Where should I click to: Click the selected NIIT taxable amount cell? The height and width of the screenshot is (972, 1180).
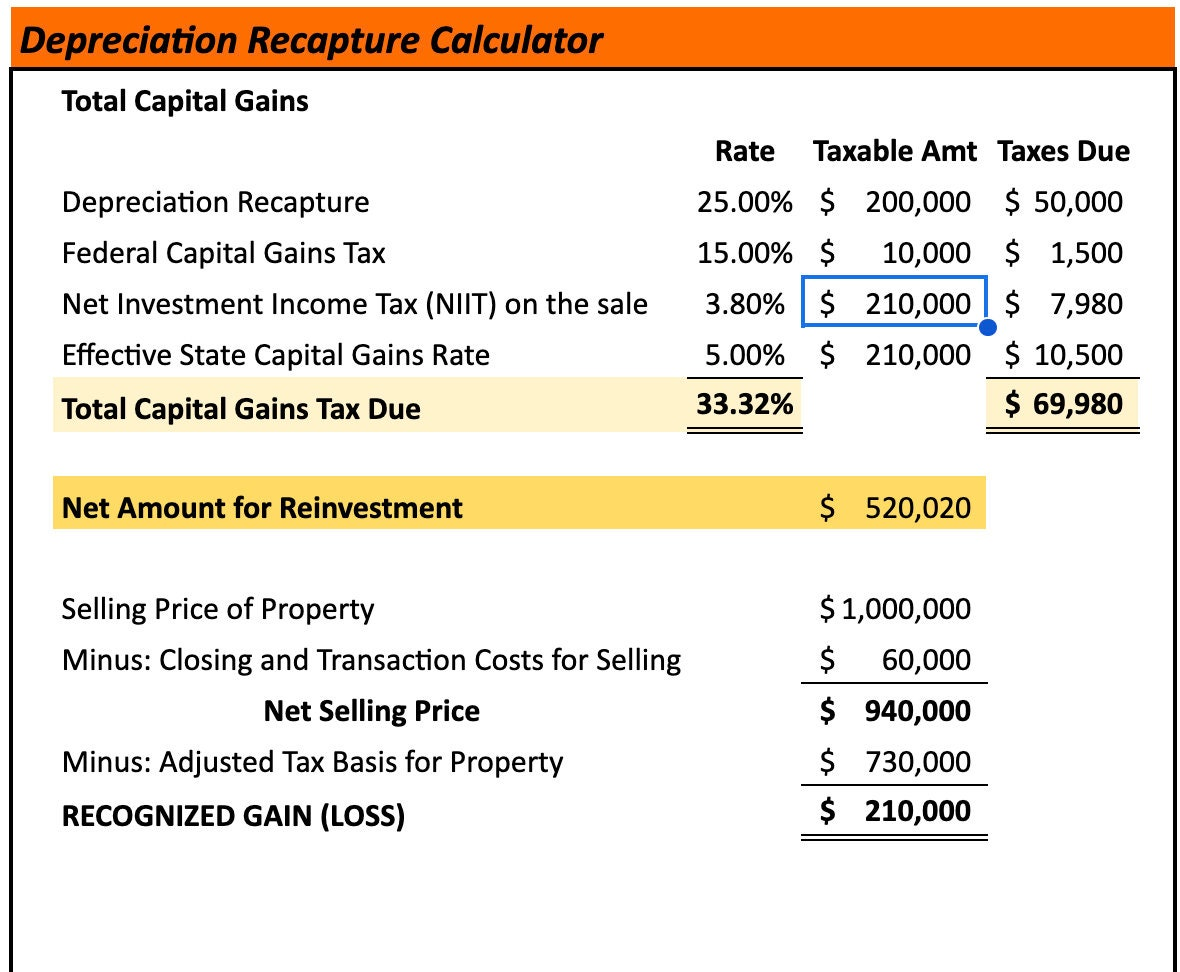point(895,303)
